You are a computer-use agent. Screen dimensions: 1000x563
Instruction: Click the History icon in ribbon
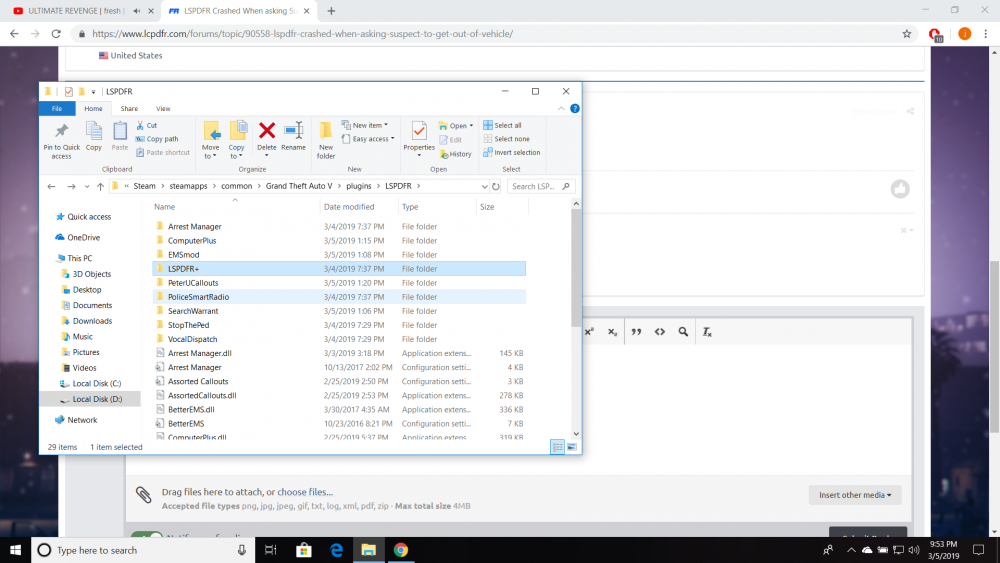click(456, 154)
